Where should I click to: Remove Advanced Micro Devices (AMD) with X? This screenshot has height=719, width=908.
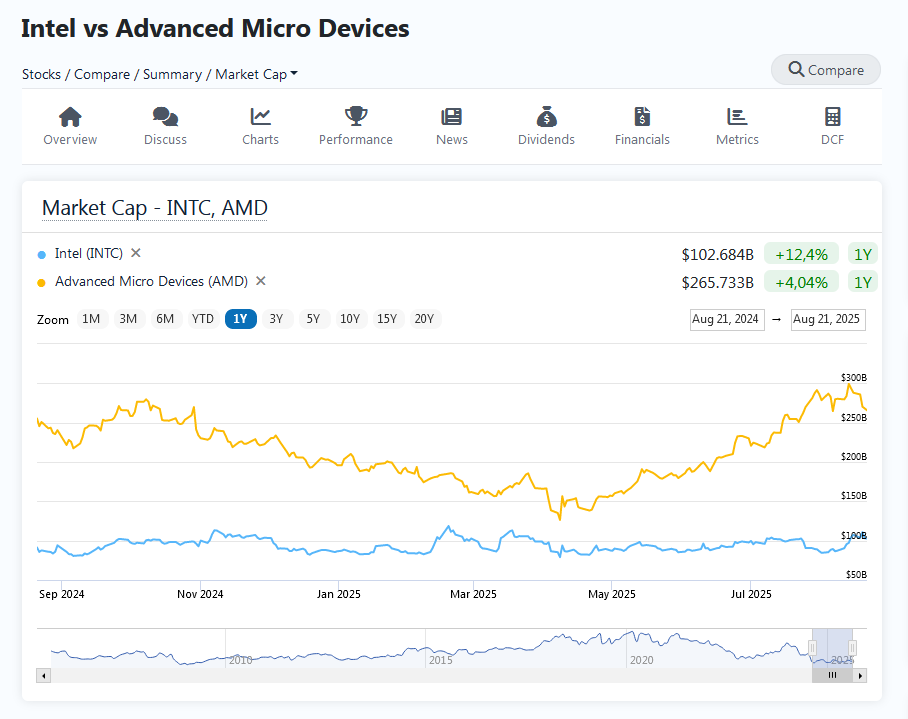coord(261,281)
